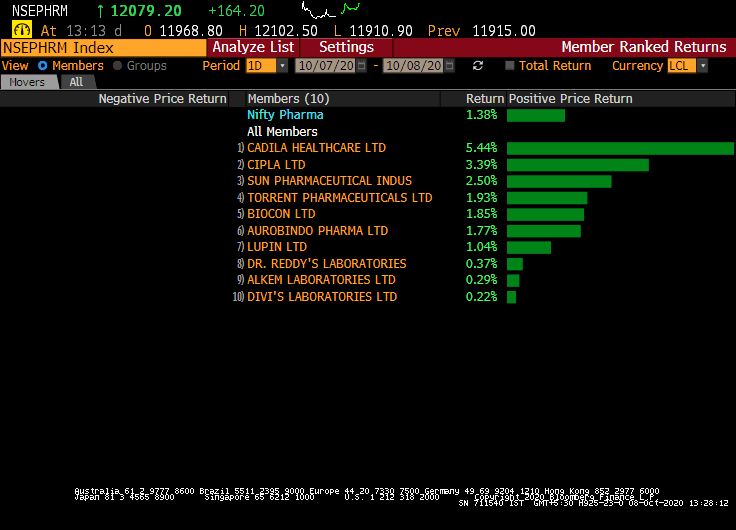Enable the Total Return checkbox
Image resolution: width=736 pixels, height=530 pixels.
(510, 66)
